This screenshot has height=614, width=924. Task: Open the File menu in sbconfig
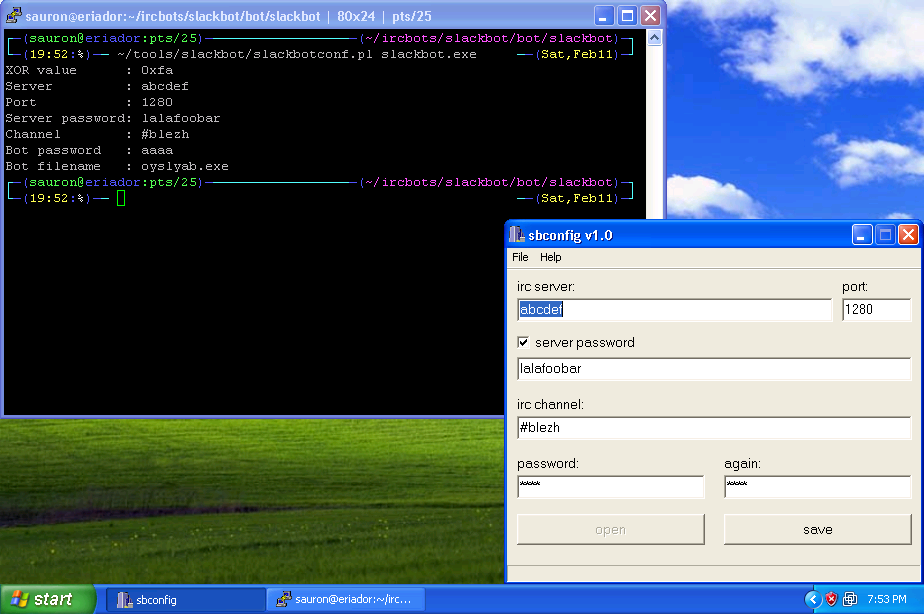point(520,257)
